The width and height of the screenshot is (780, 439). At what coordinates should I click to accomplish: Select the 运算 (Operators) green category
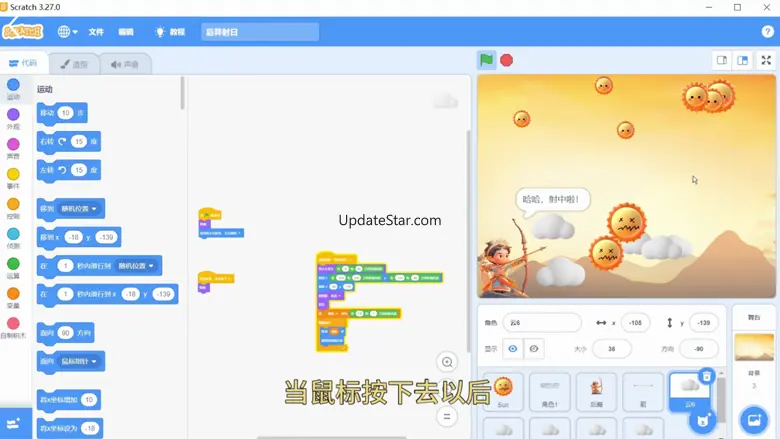(x=13, y=268)
